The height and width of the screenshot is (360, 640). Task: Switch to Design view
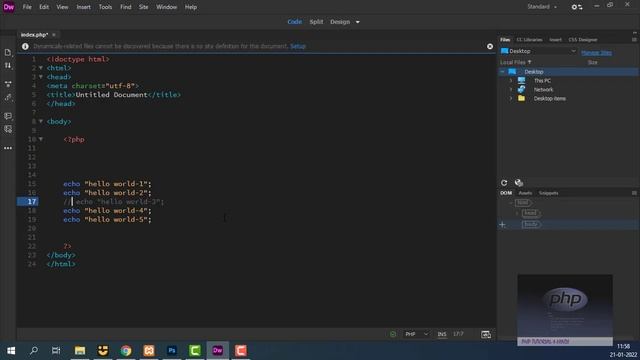[340, 22]
